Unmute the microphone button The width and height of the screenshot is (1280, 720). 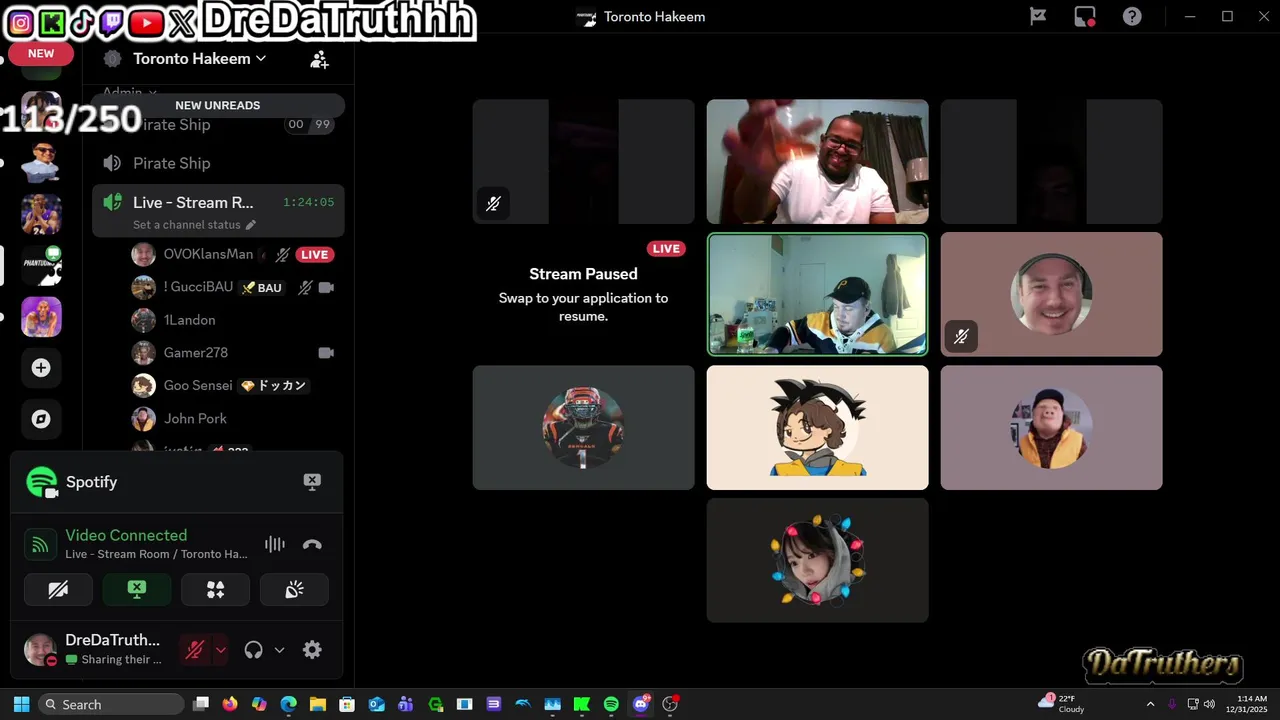pos(195,650)
